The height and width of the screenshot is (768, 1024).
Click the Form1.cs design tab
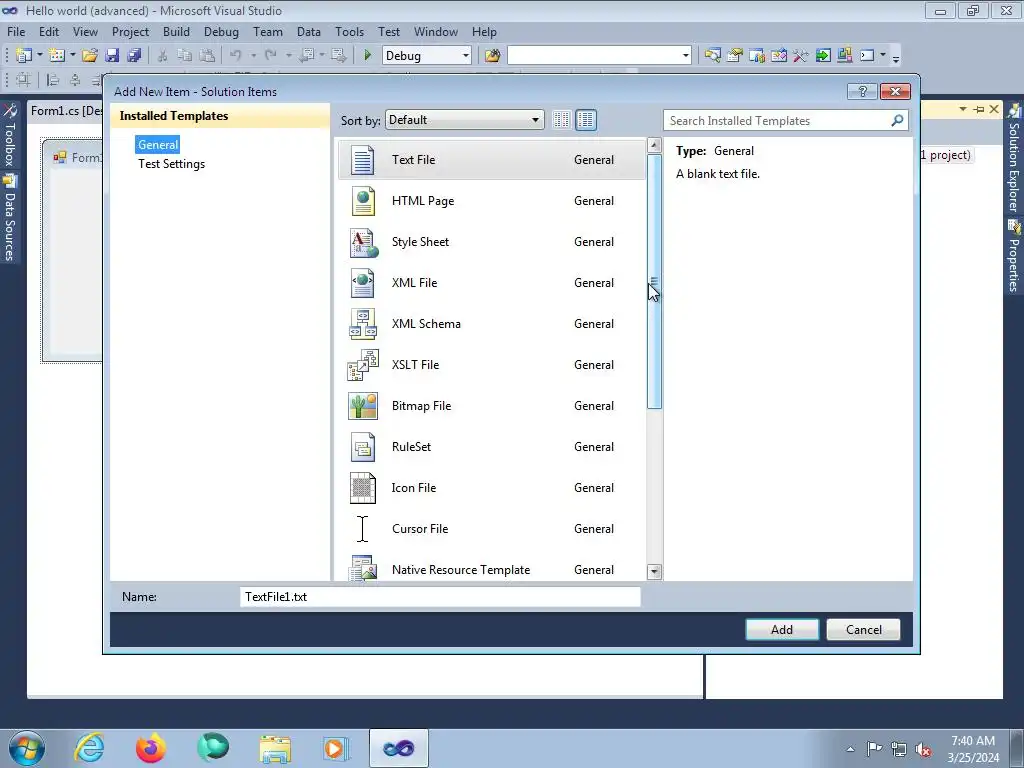(x=65, y=111)
